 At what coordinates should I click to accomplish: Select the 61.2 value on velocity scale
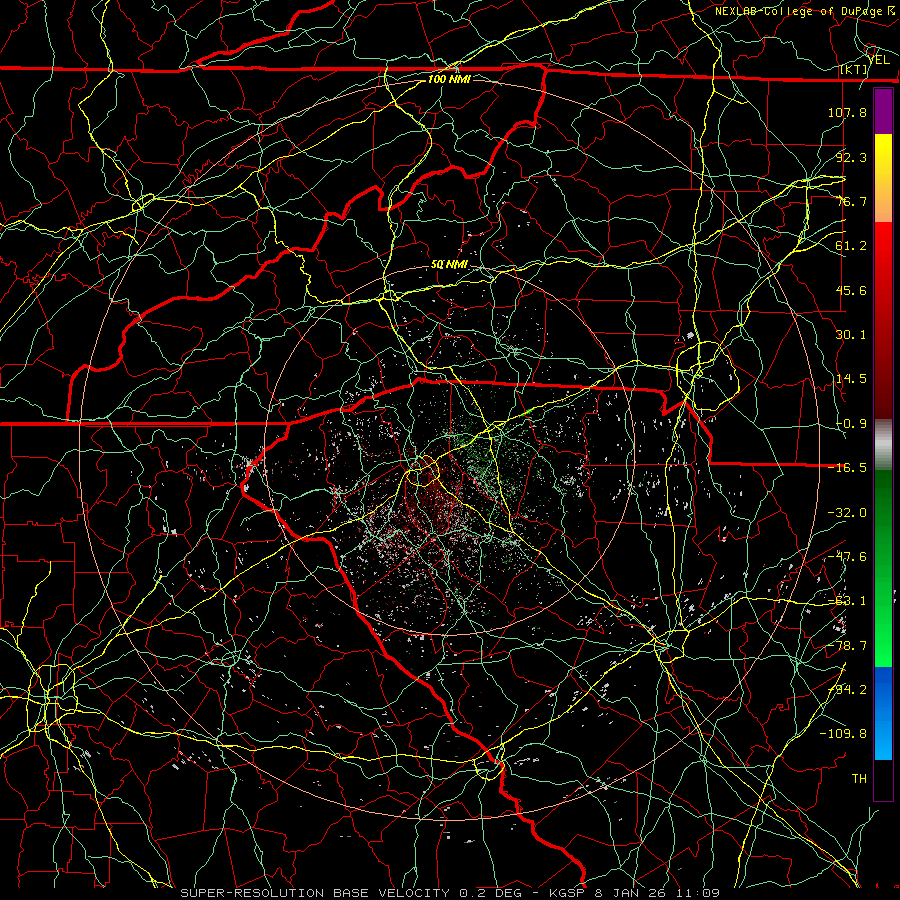(852, 246)
